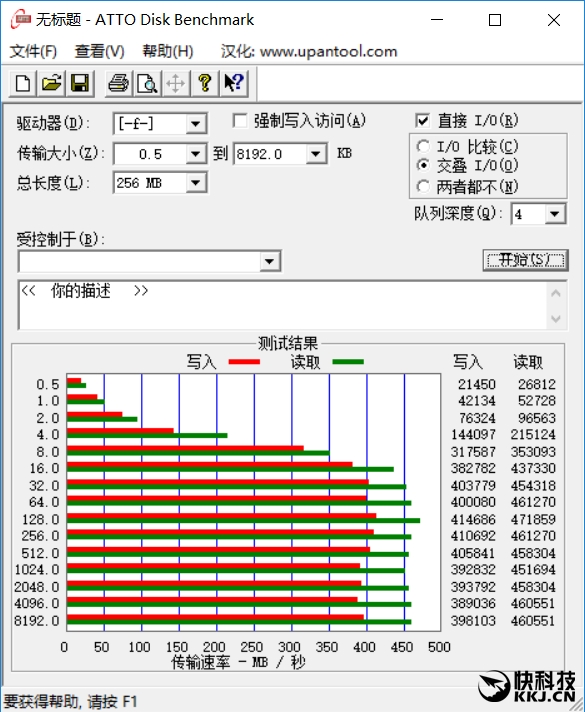This screenshot has width=585, height=712.
Task: Click the yellow question mark help icon
Action: coord(205,84)
